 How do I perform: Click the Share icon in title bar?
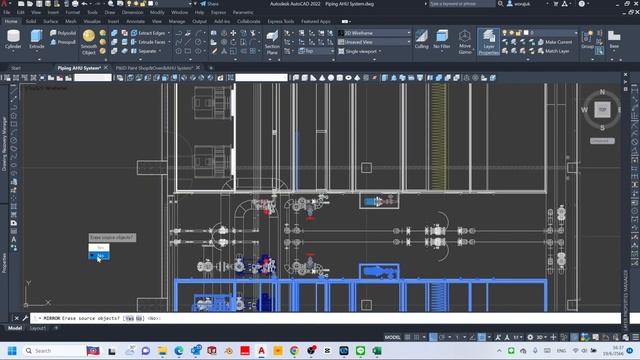tap(203, 4)
